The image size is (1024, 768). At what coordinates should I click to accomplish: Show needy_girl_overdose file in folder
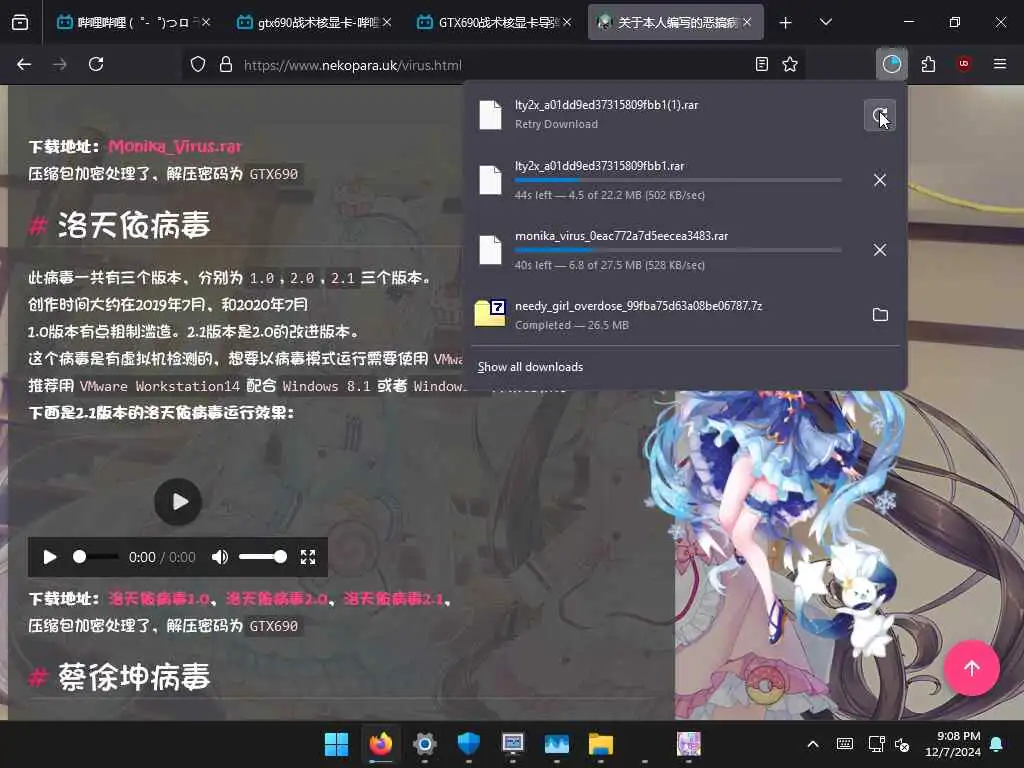(880, 315)
